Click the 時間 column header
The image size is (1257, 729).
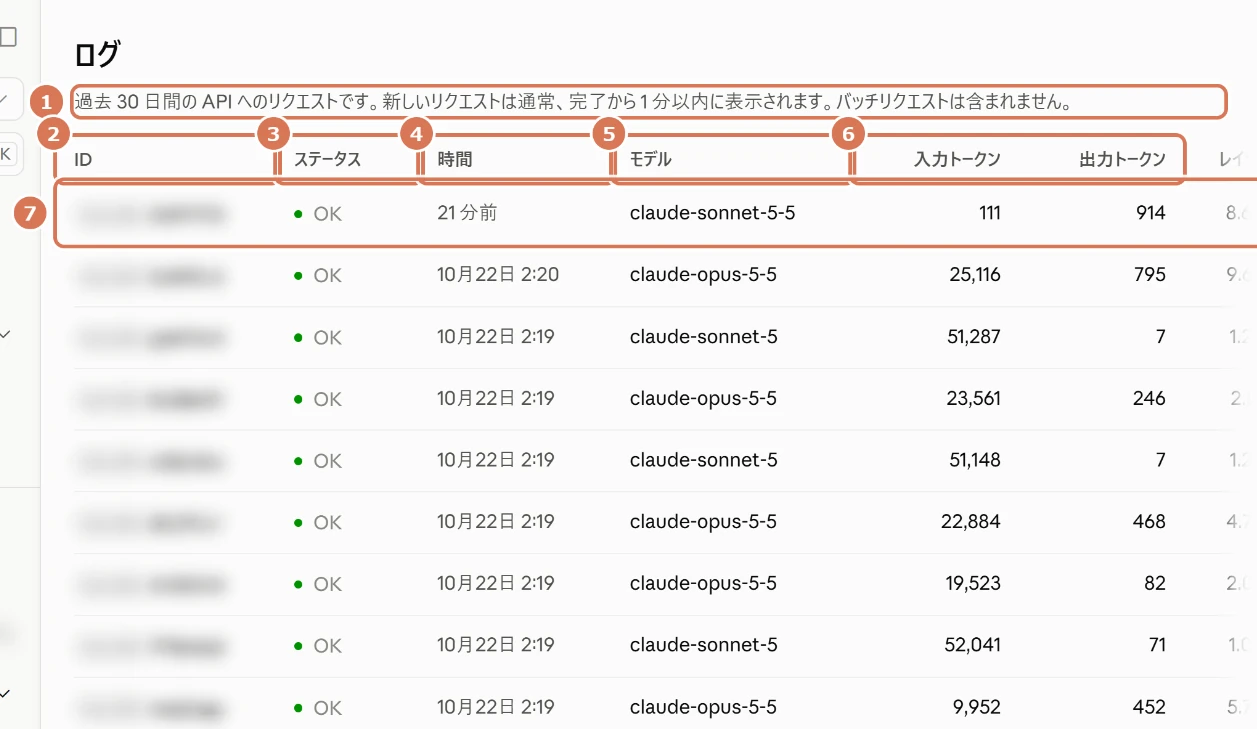pos(455,159)
